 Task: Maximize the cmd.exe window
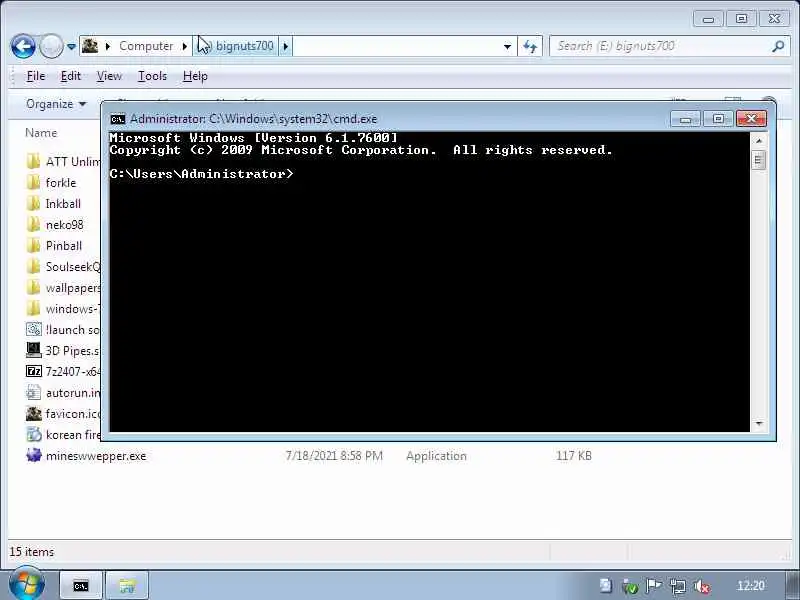(718, 119)
